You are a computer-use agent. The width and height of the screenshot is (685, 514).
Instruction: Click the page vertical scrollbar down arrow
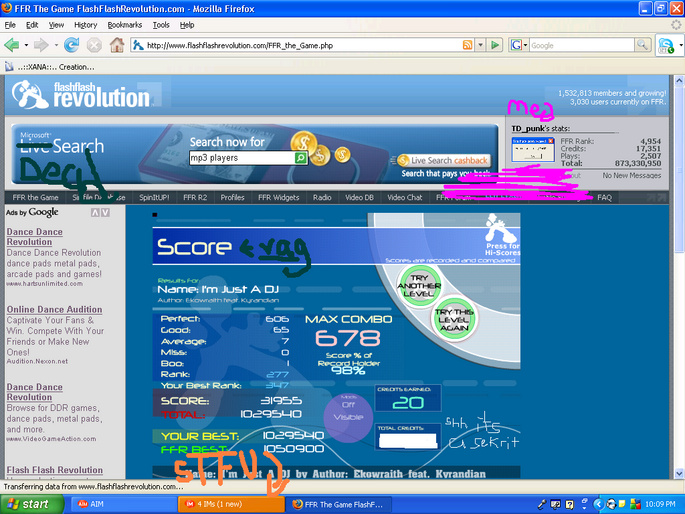[x=678, y=473]
